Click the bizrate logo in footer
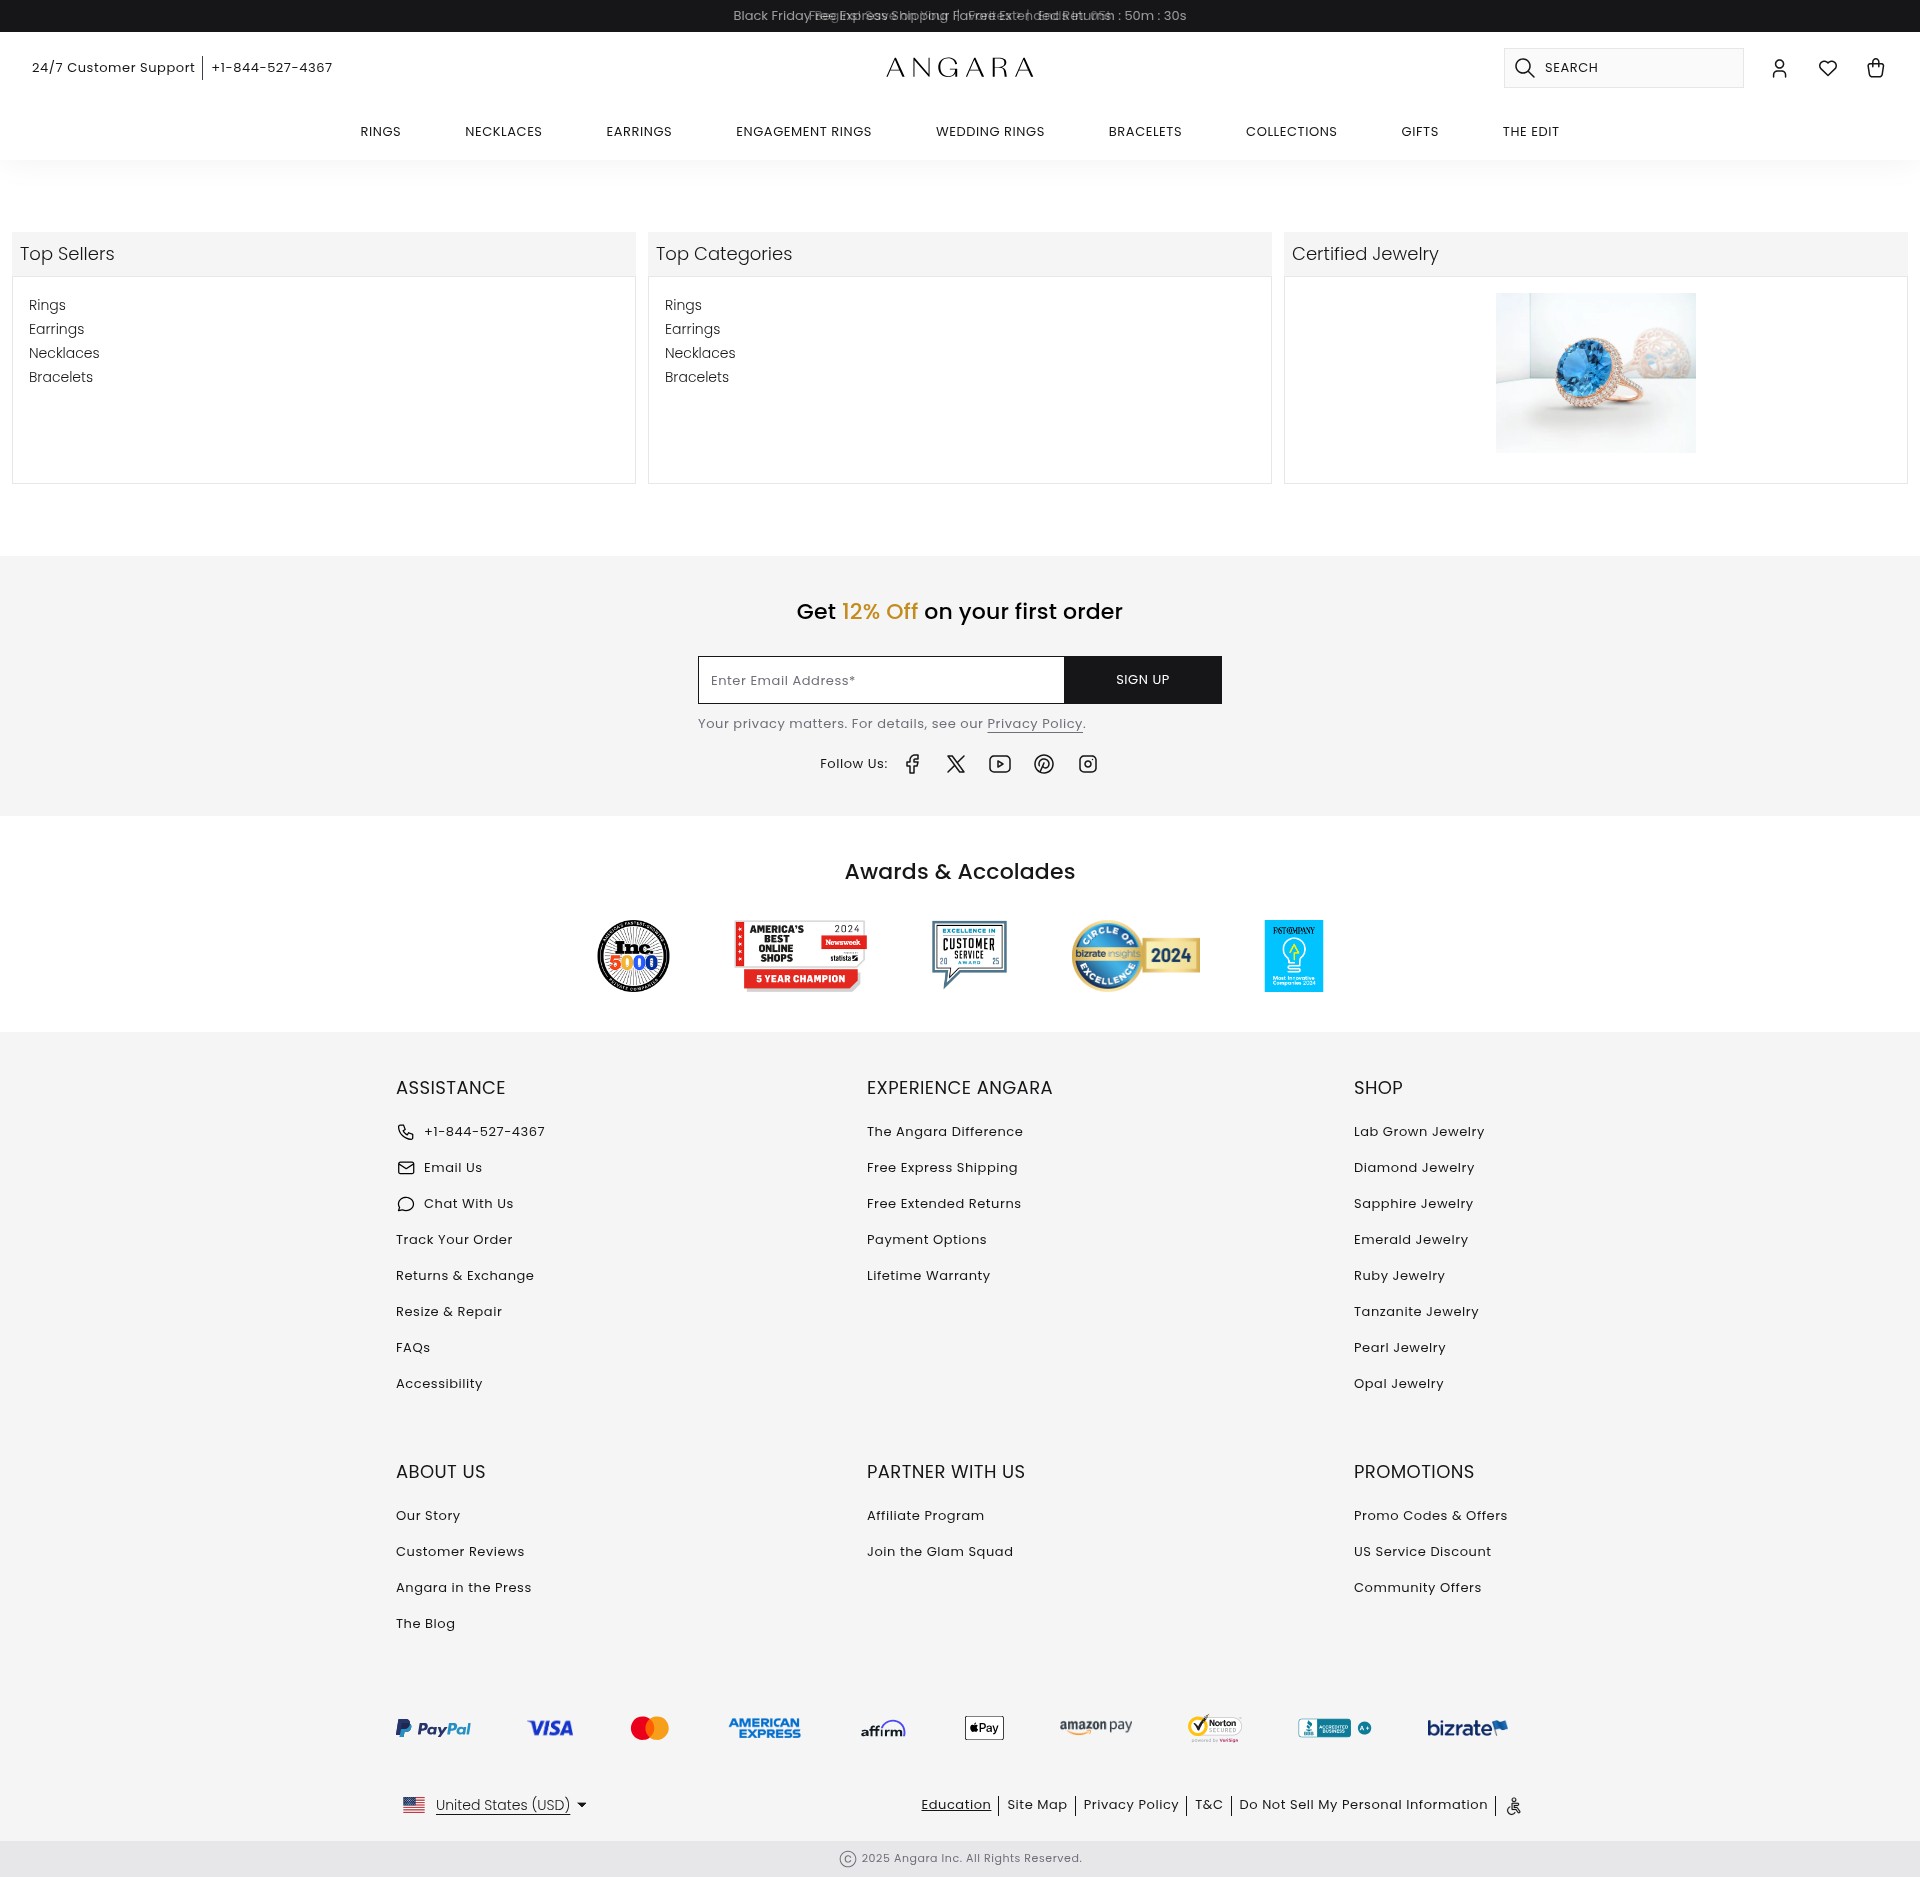This screenshot has height=1877, width=1920. pos(1467,1728)
